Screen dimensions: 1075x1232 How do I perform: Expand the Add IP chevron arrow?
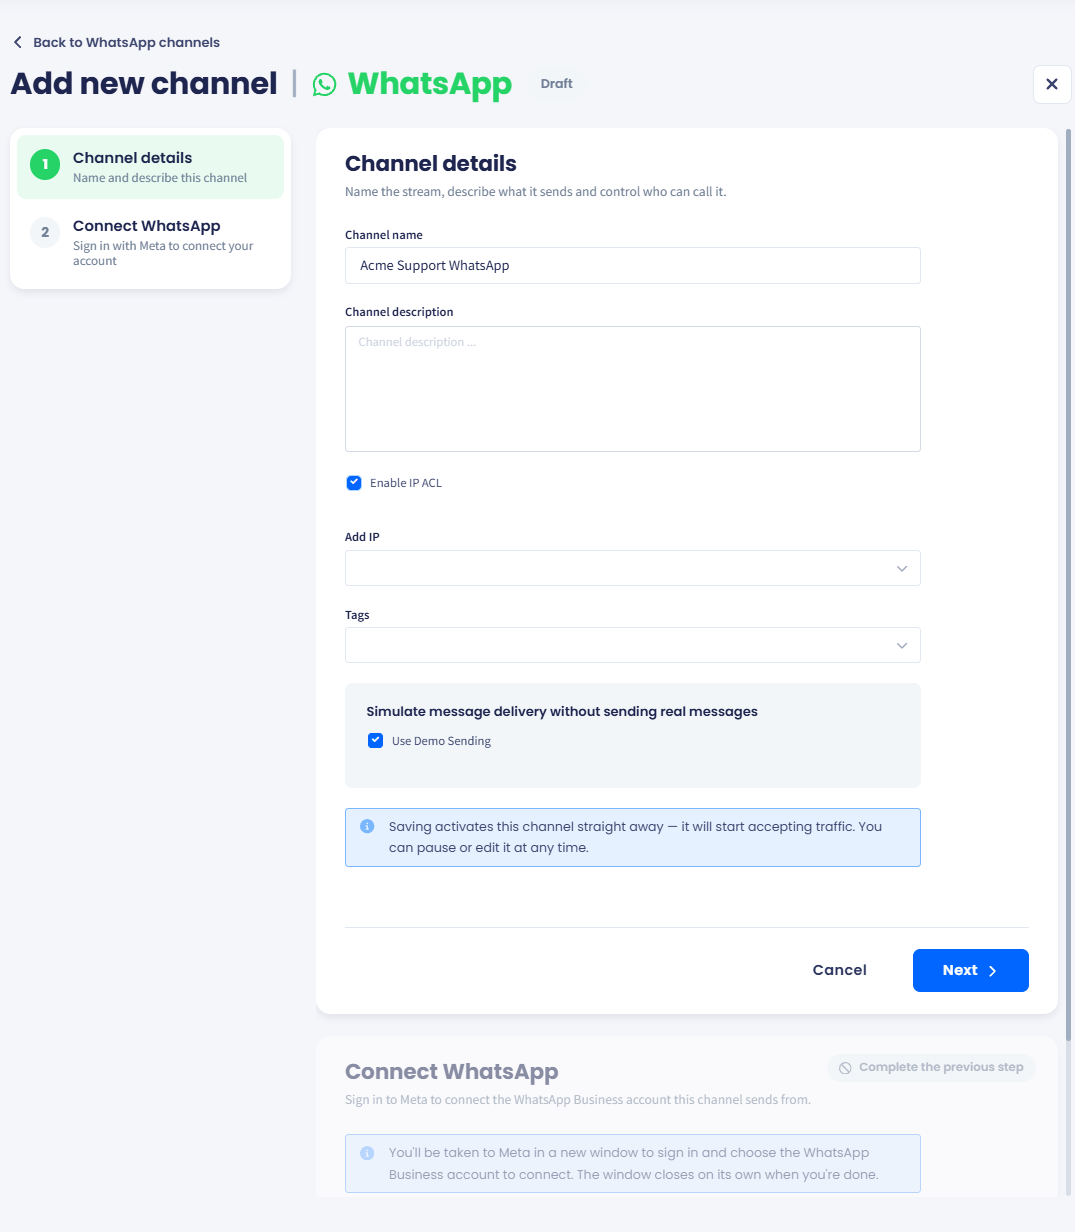tap(902, 568)
